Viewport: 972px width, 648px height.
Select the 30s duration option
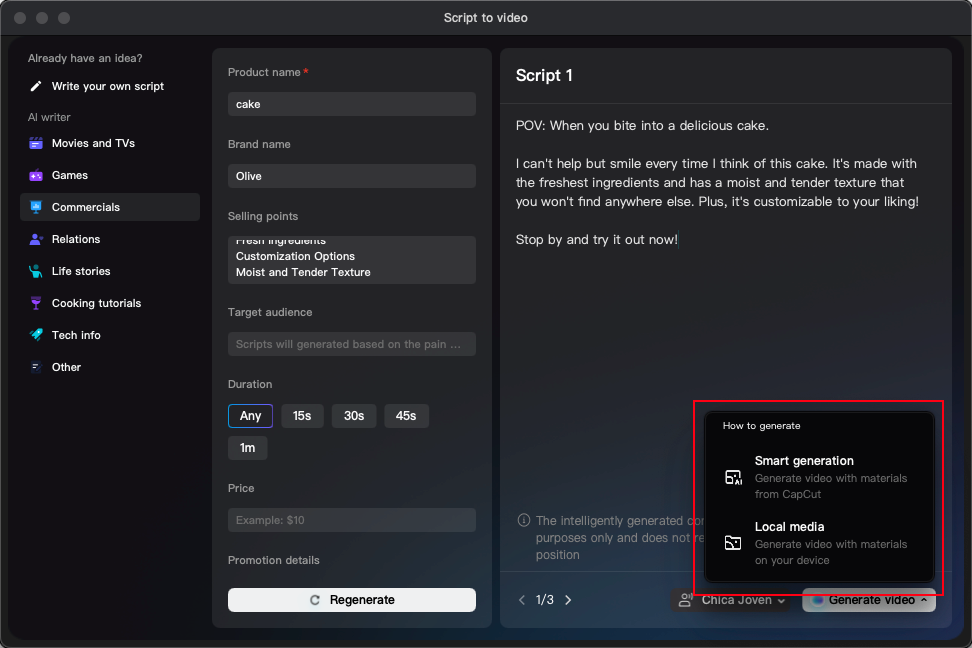point(354,416)
